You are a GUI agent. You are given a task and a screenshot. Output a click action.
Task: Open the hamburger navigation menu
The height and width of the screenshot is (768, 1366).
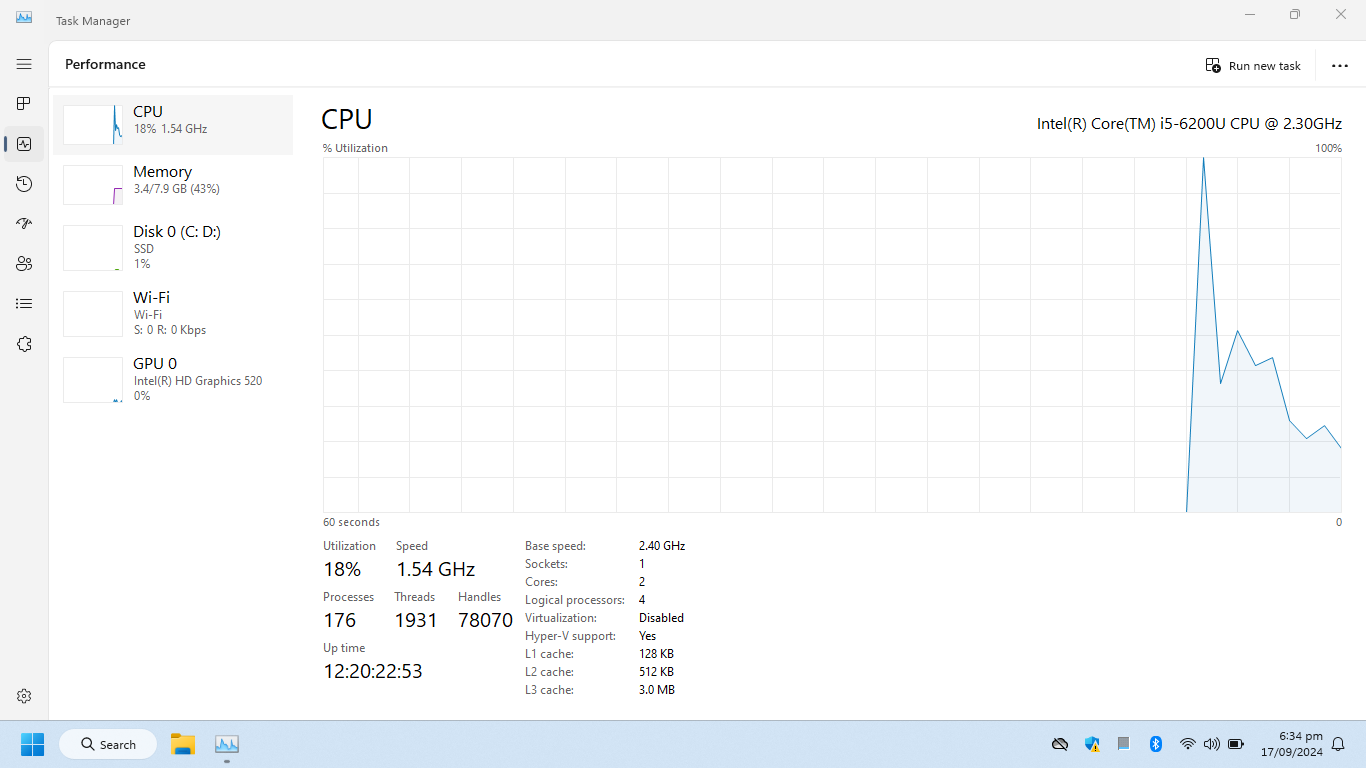point(24,64)
